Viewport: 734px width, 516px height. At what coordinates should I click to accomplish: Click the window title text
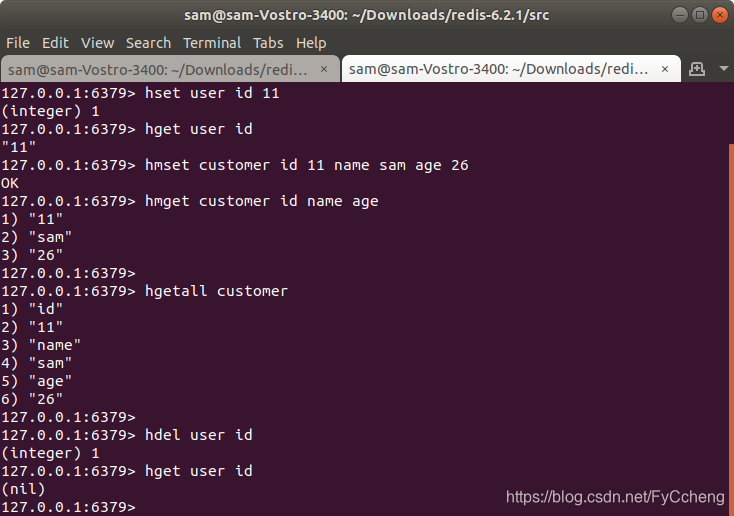(x=367, y=15)
